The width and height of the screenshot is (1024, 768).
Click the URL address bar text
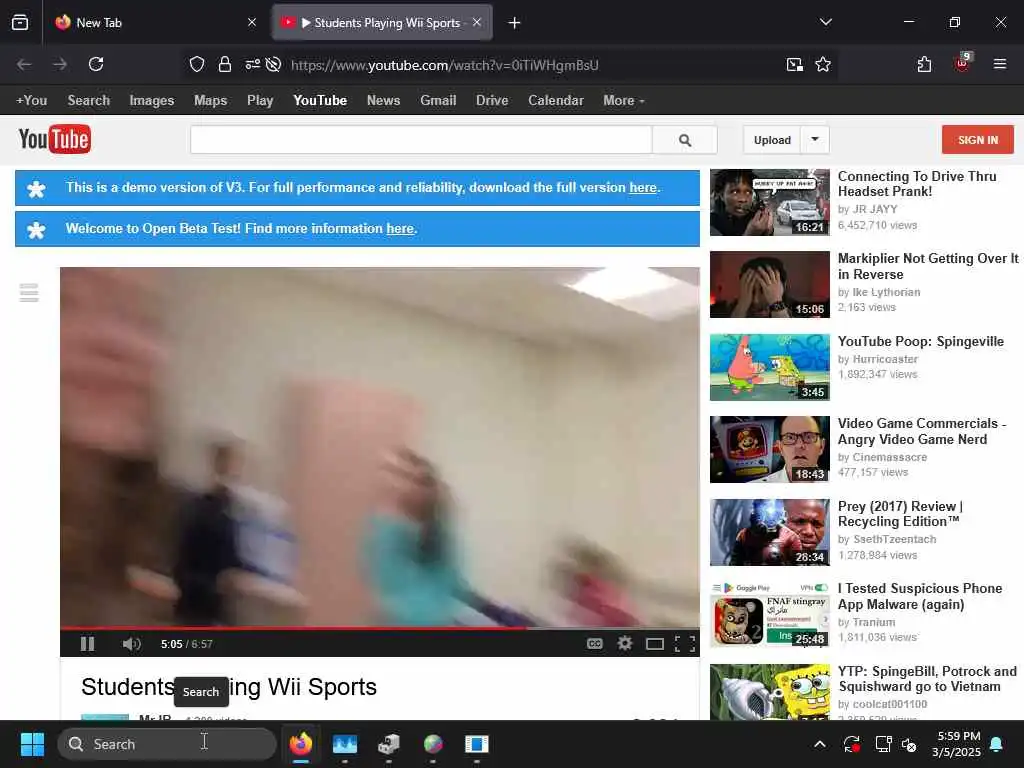click(444, 65)
